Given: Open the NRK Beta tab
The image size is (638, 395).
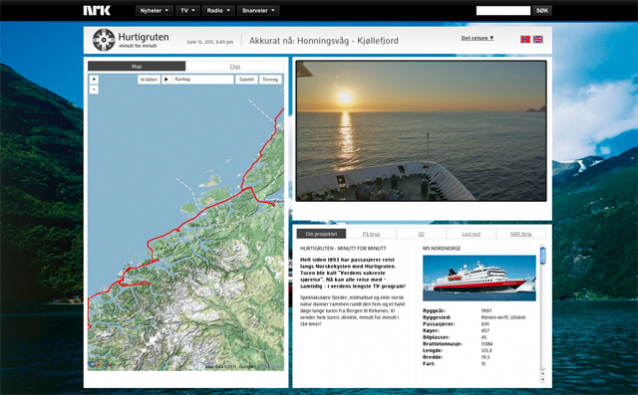Looking at the screenshot, I should [521, 234].
